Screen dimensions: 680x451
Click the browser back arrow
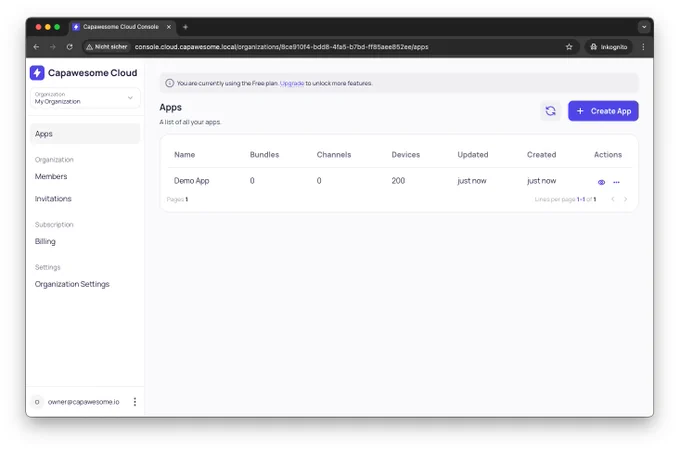36,47
